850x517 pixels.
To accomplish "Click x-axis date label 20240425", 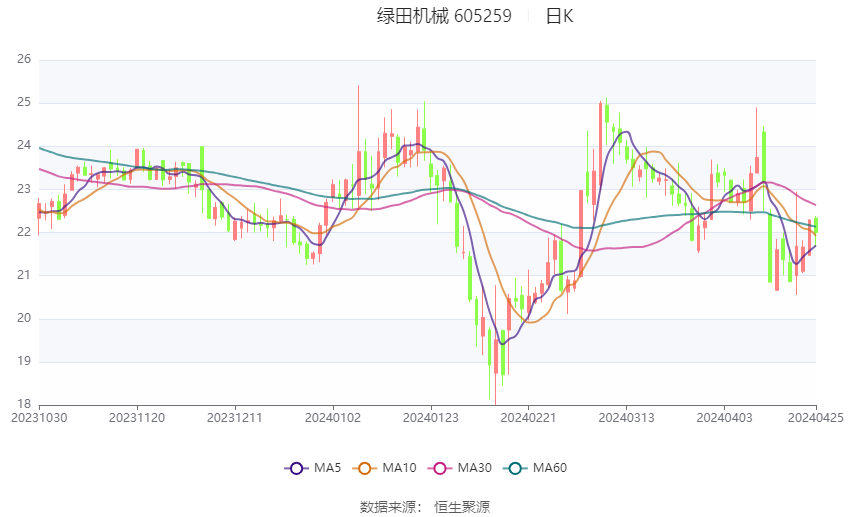I will click(815, 418).
